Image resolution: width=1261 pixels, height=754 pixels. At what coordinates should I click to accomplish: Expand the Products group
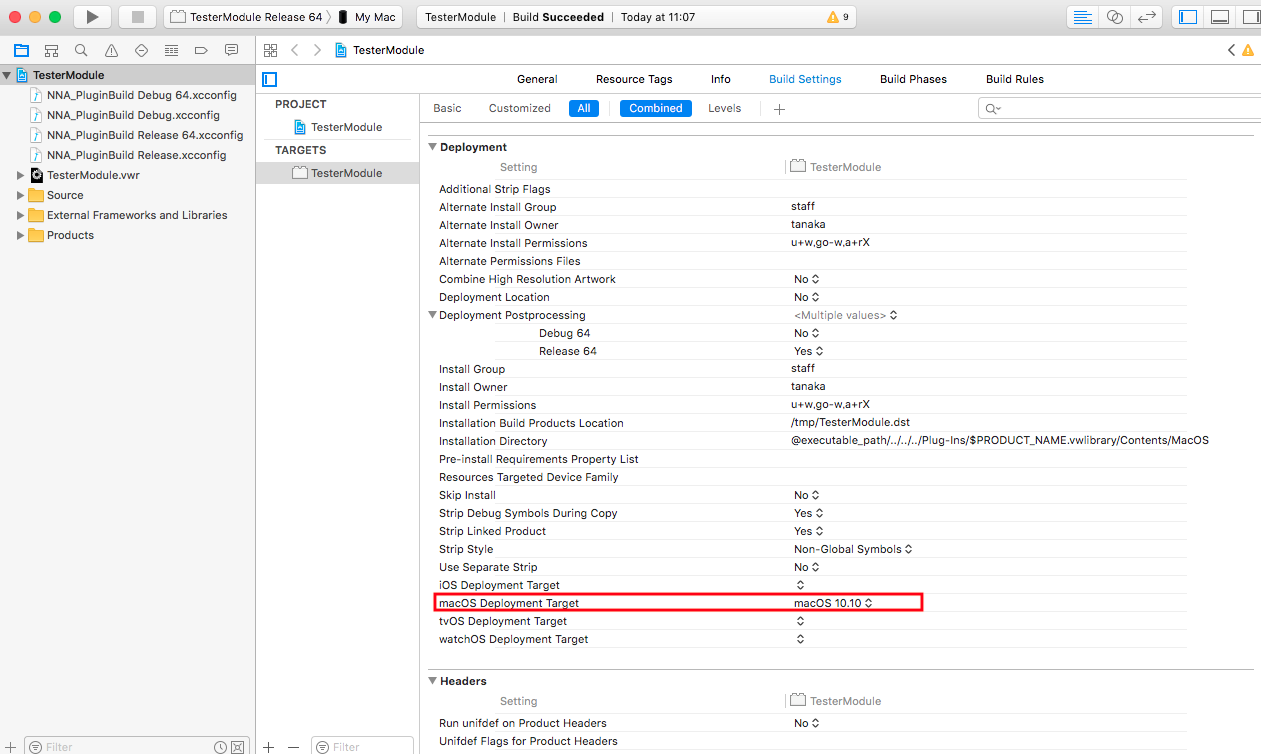[20, 235]
